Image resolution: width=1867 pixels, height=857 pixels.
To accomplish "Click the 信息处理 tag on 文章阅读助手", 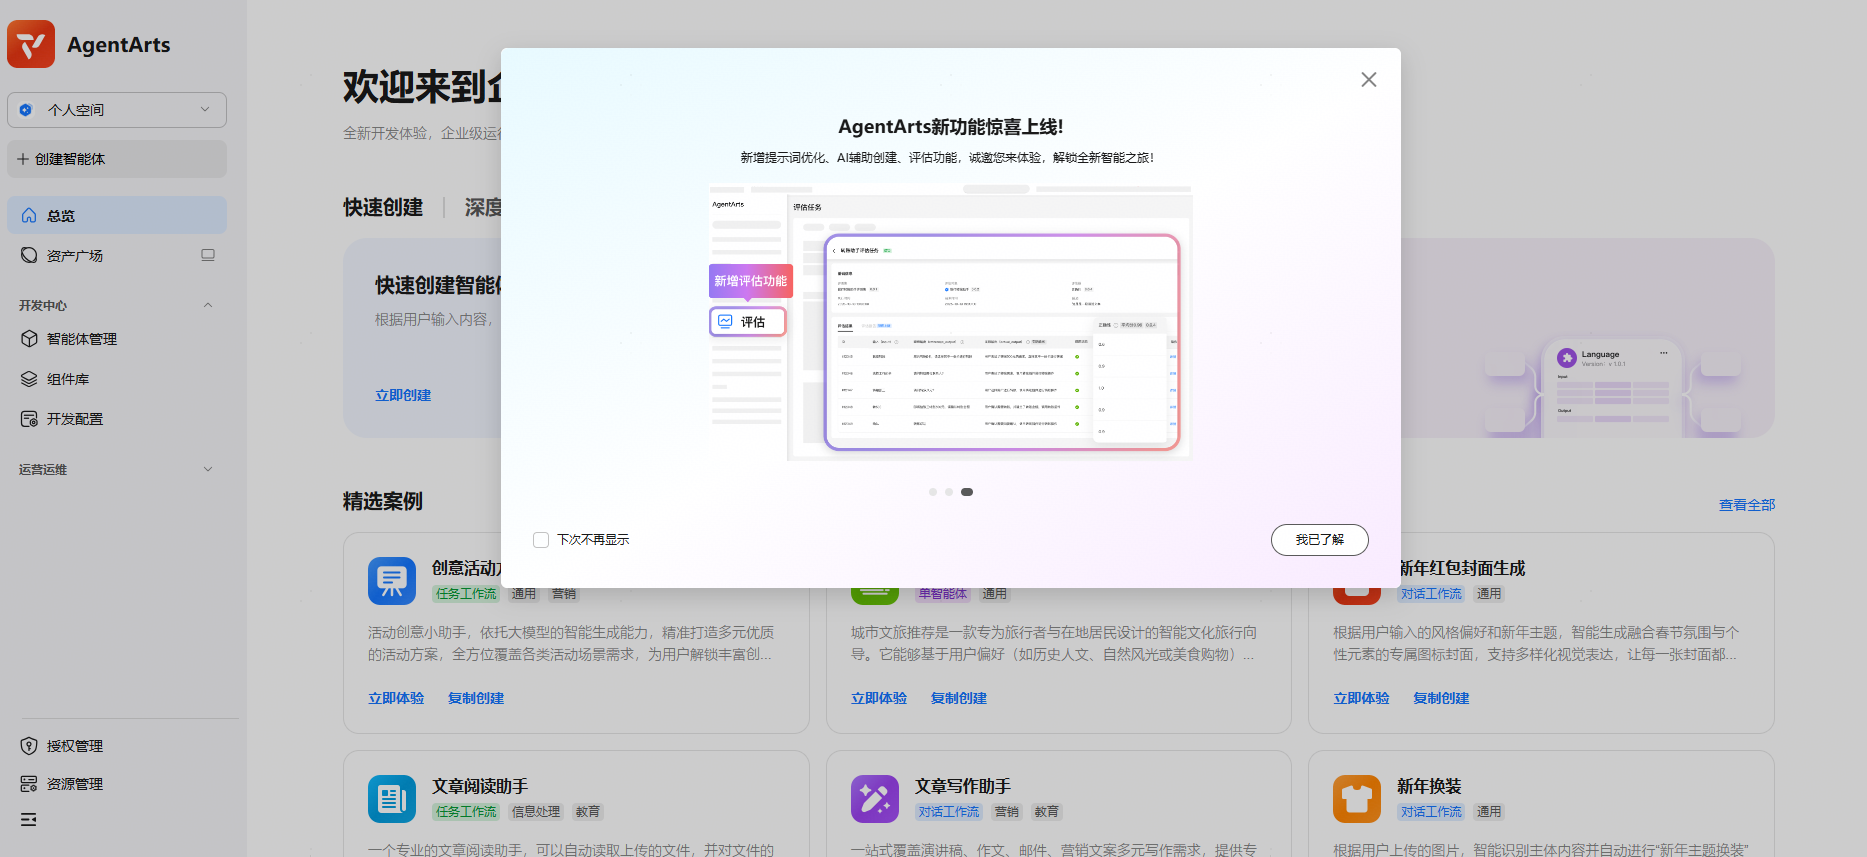I will point(536,812).
